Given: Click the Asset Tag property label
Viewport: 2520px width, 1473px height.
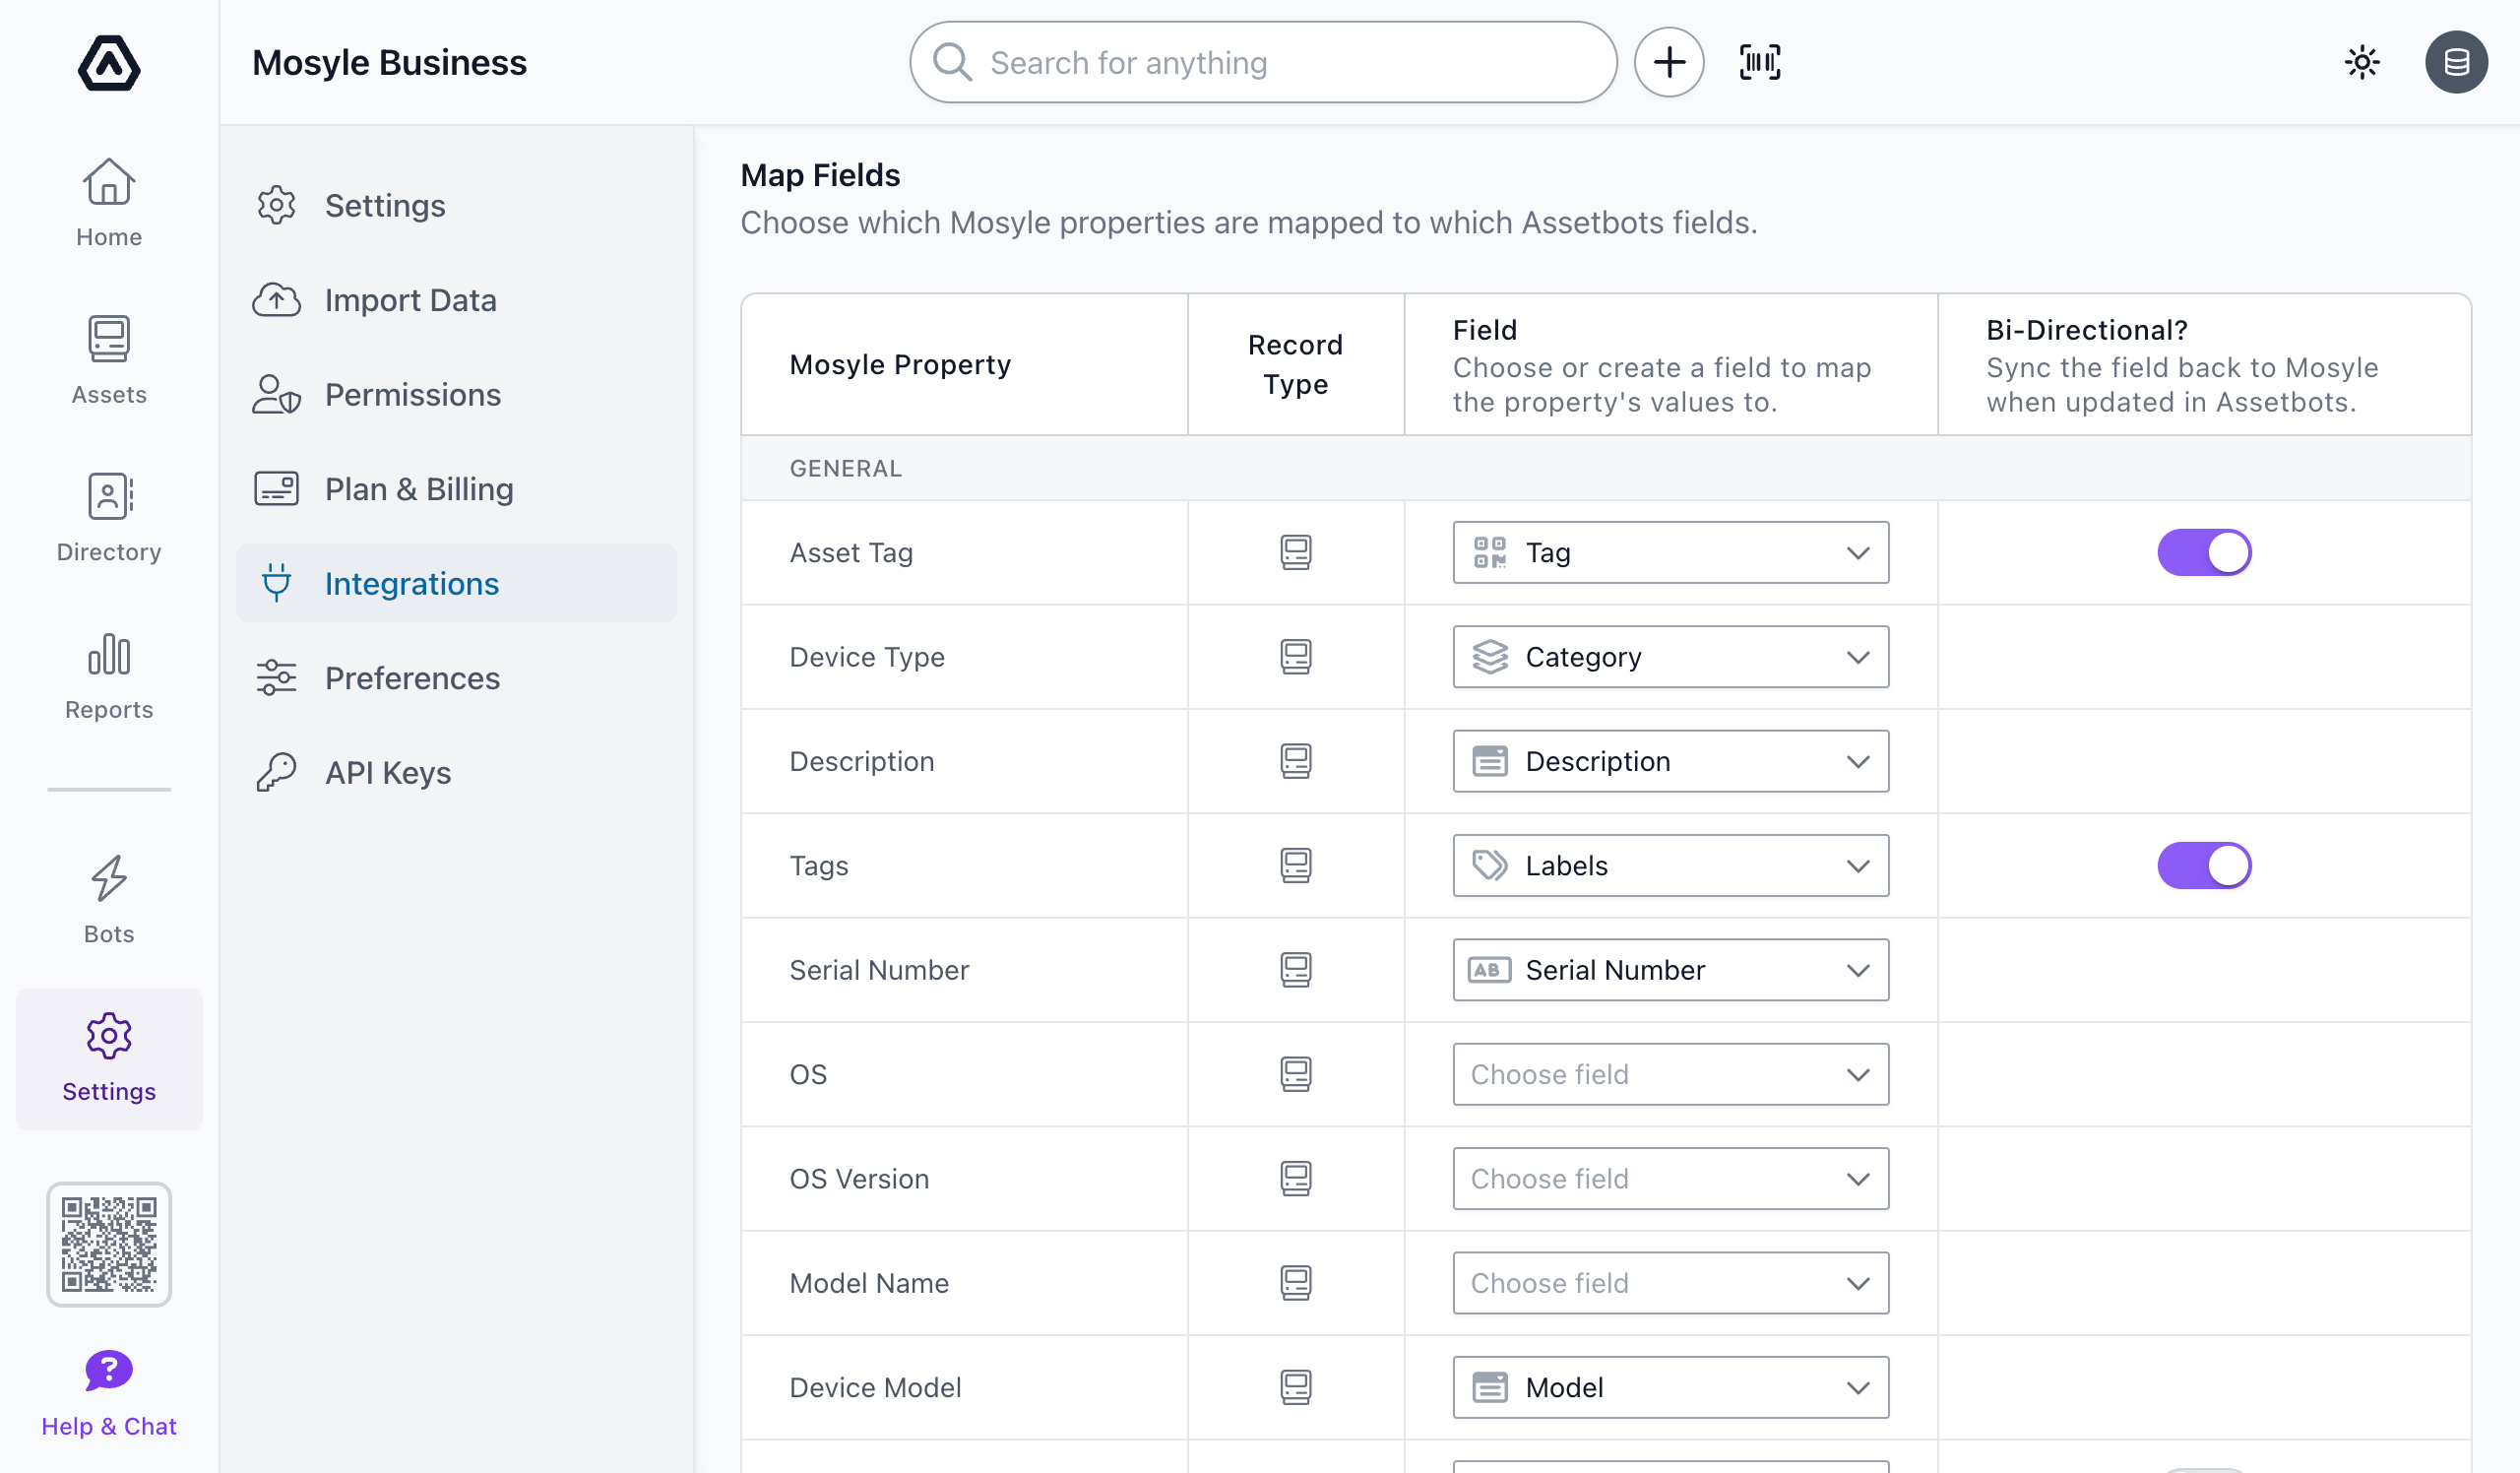Looking at the screenshot, I should (x=851, y=553).
